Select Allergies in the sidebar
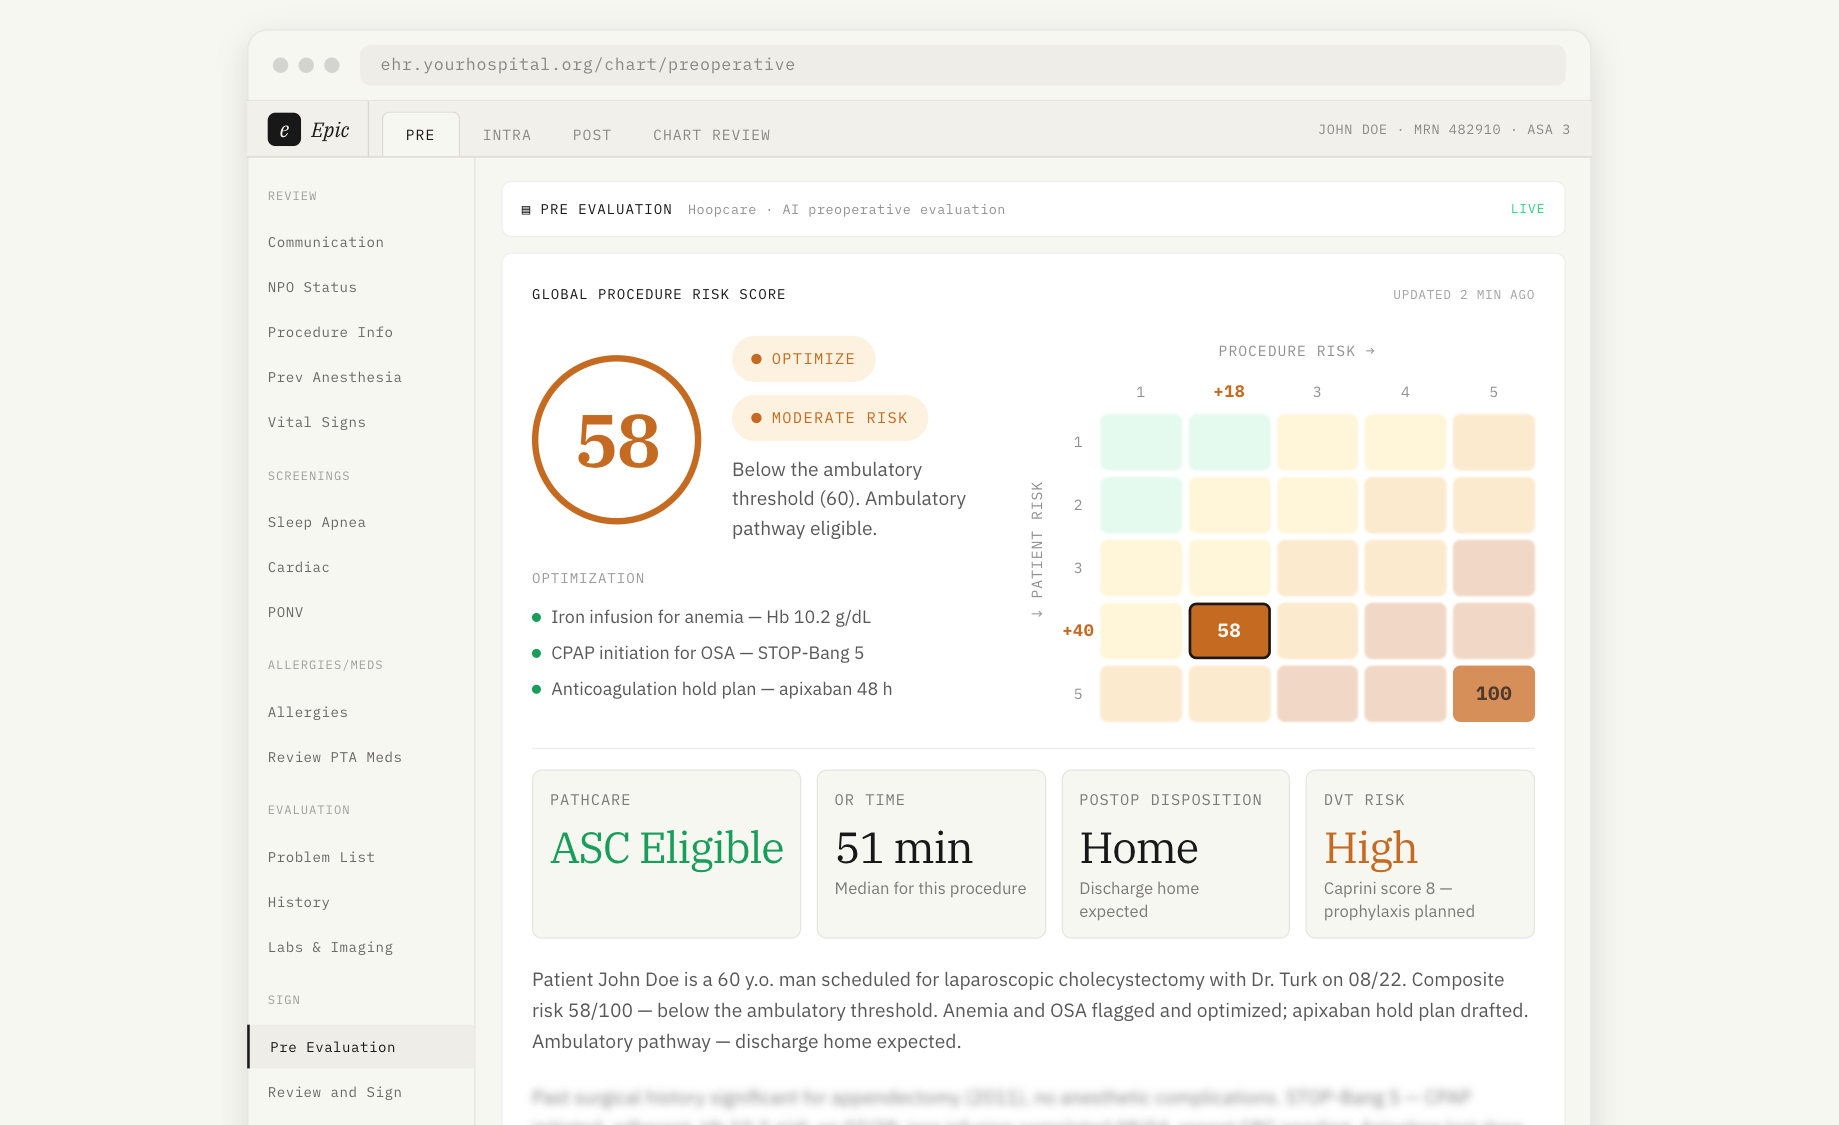 click(x=308, y=712)
